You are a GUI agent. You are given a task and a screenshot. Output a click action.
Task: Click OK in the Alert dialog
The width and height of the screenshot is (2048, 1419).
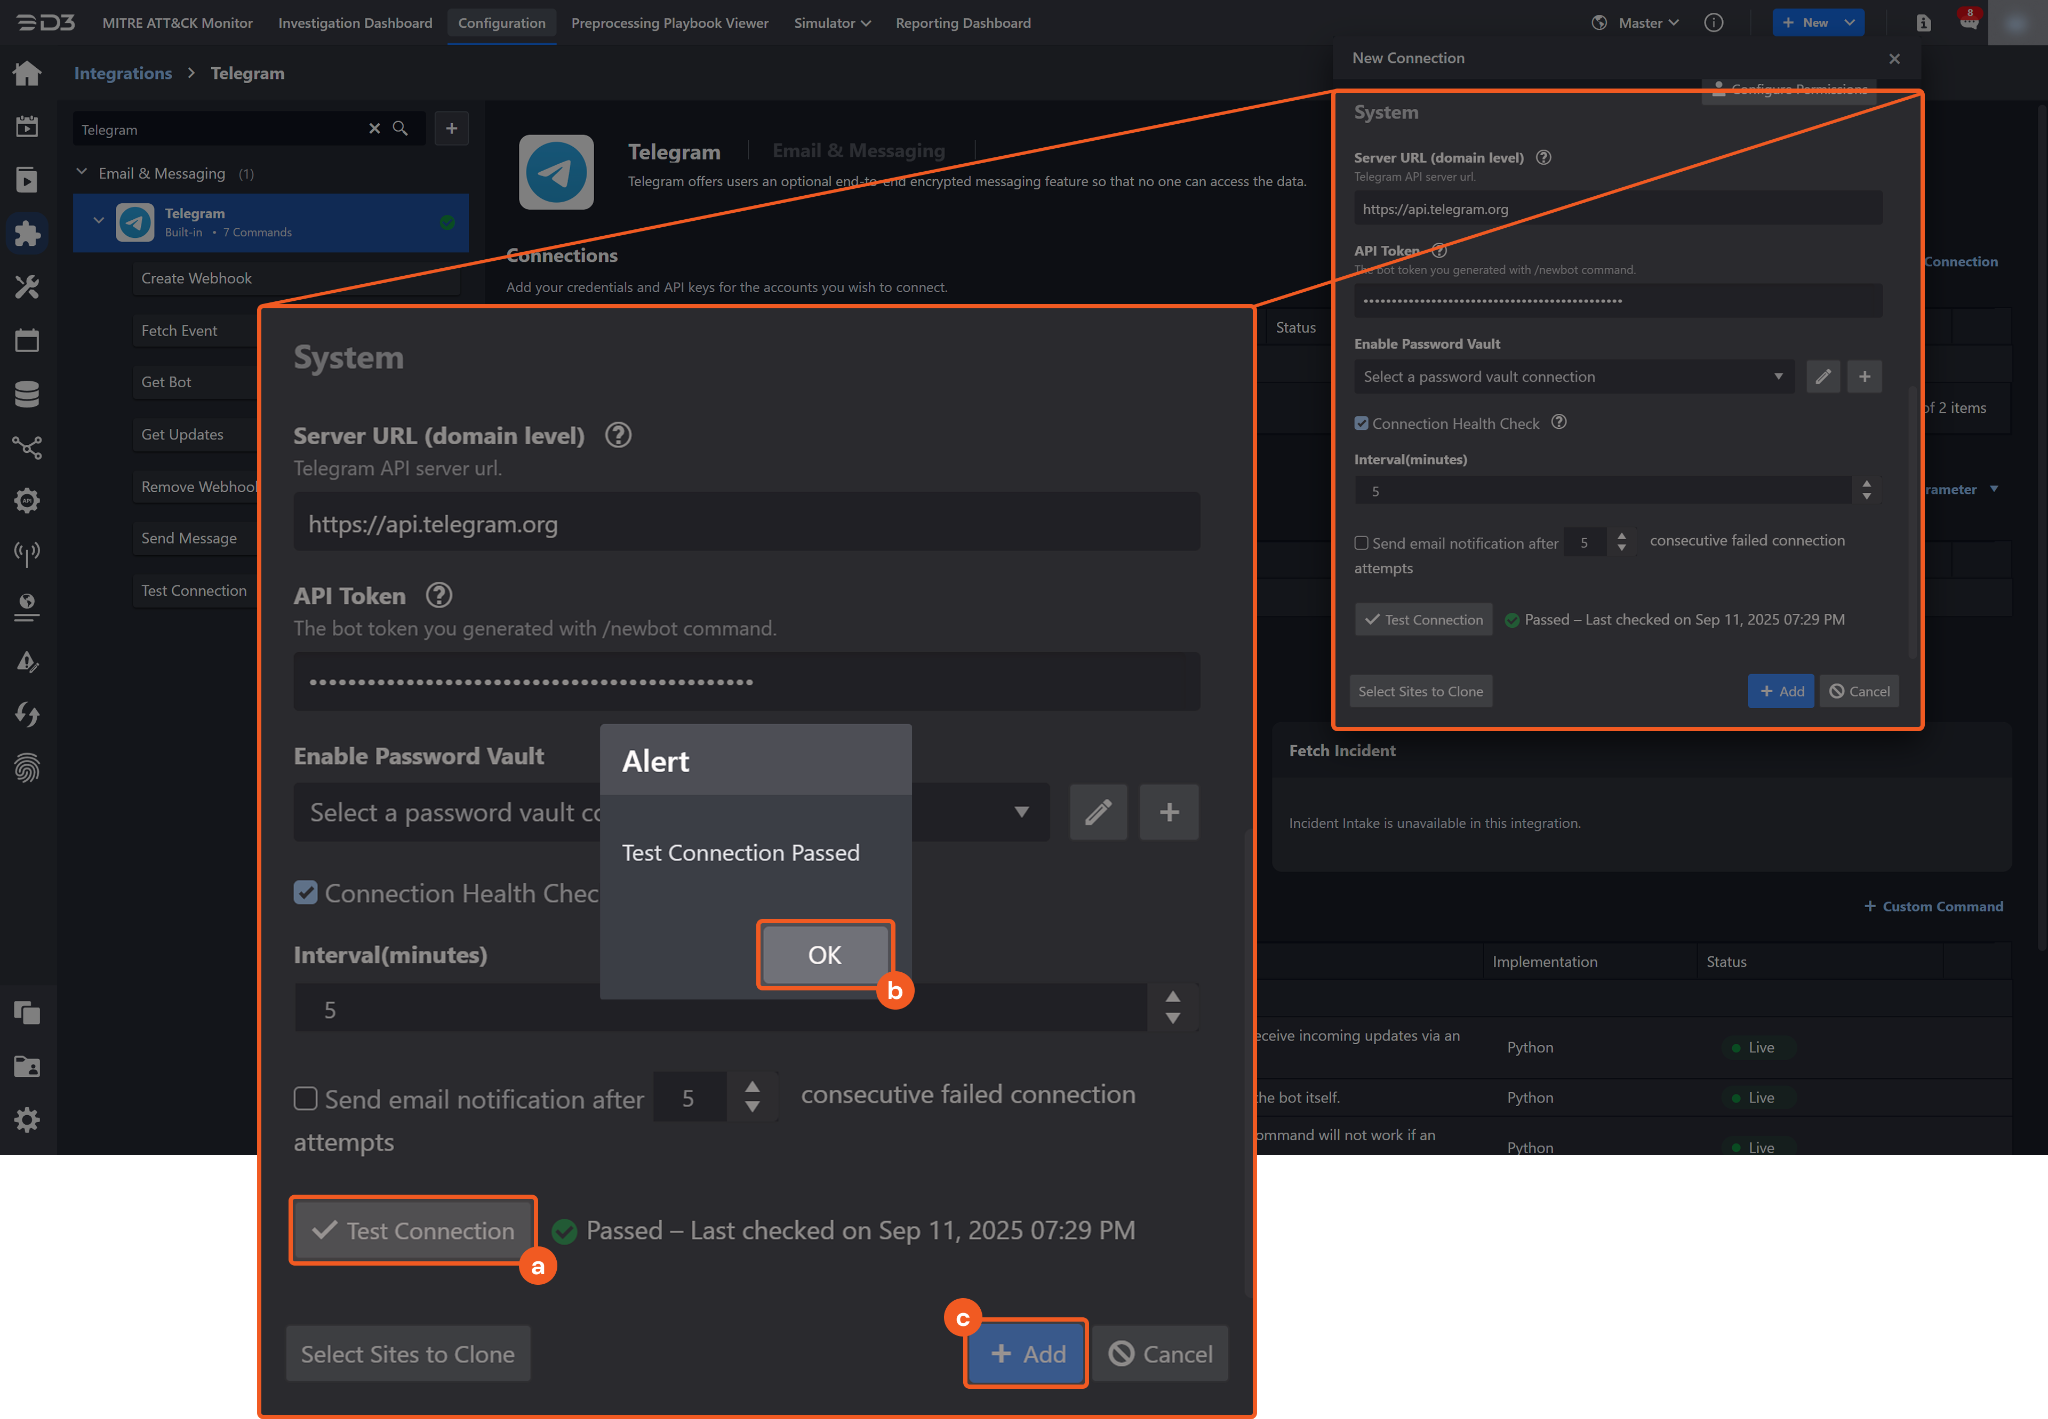point(824,955)
